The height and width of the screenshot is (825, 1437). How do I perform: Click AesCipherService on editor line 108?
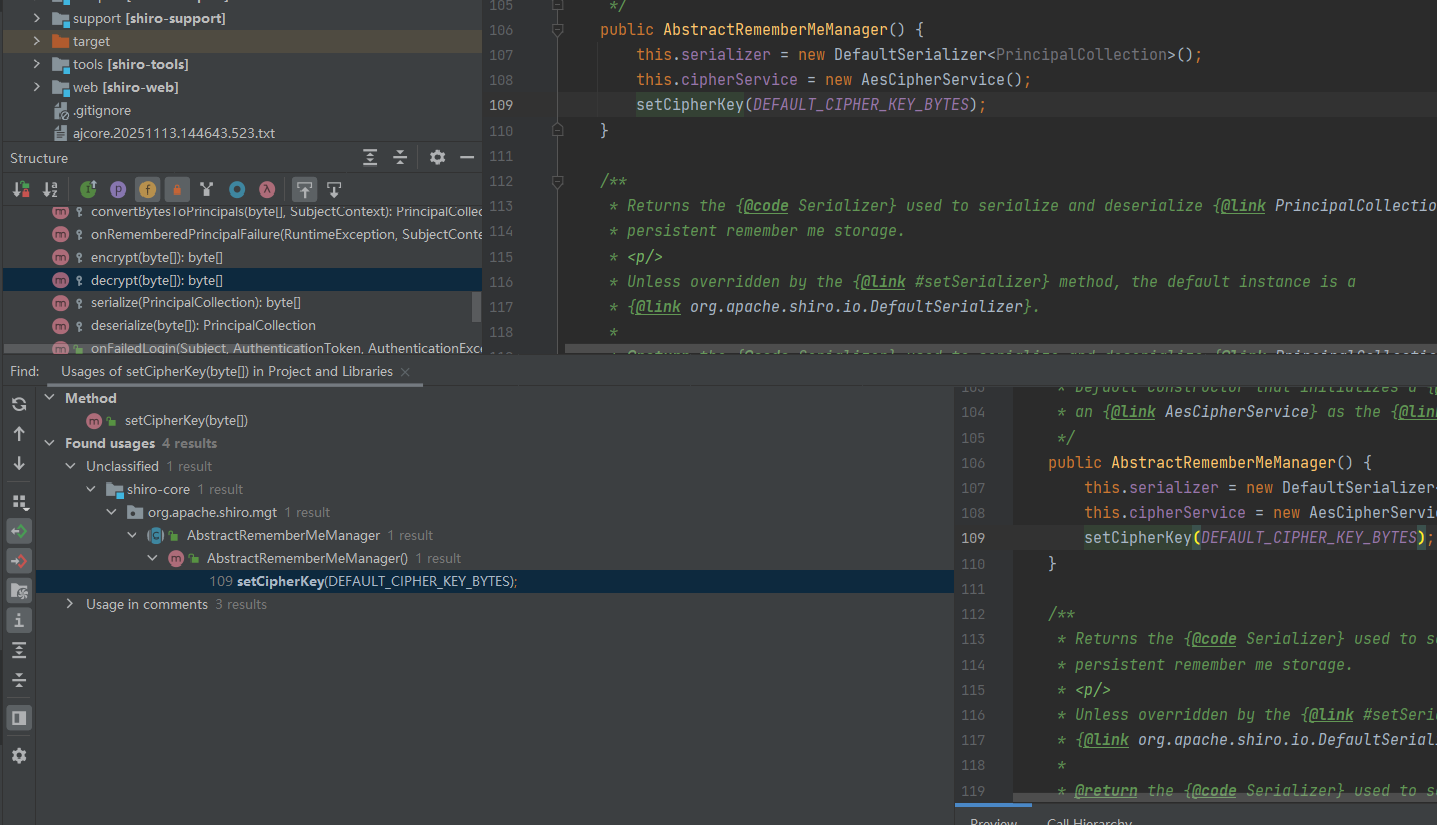[931, 80]
